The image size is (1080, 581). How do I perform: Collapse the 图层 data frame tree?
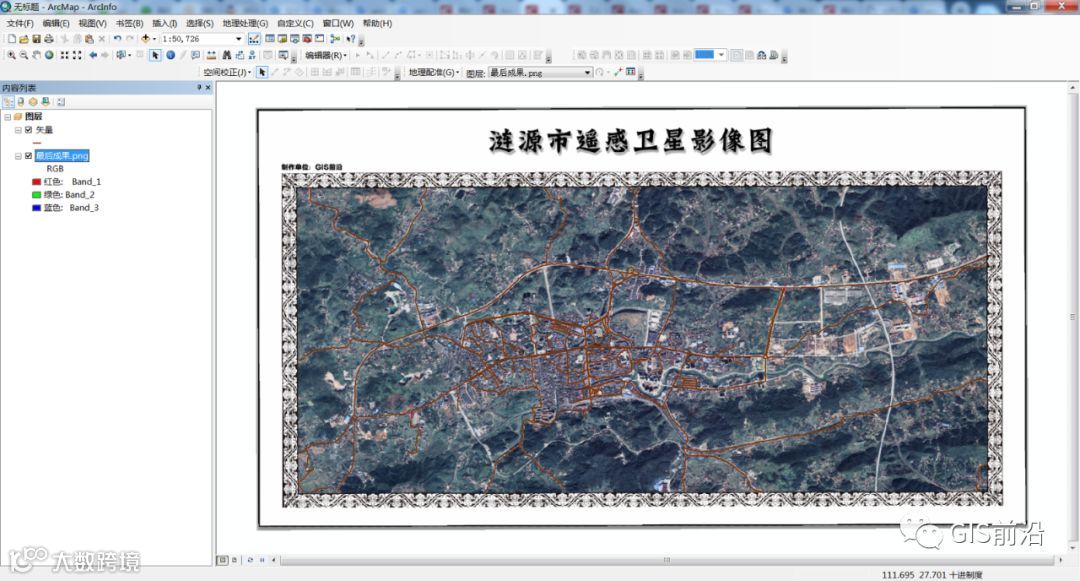[7, 117]
